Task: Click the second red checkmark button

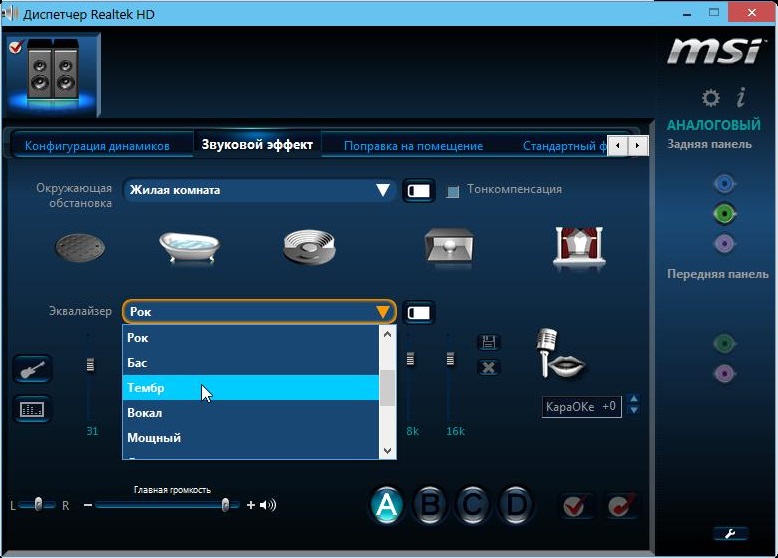Action: [x=621, y=506]
